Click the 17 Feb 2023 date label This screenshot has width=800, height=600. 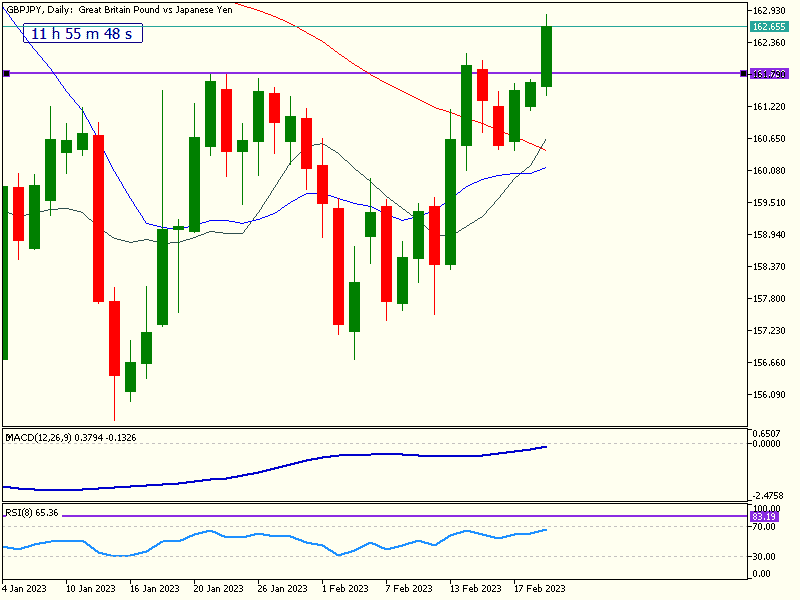(x=540, y=588)
